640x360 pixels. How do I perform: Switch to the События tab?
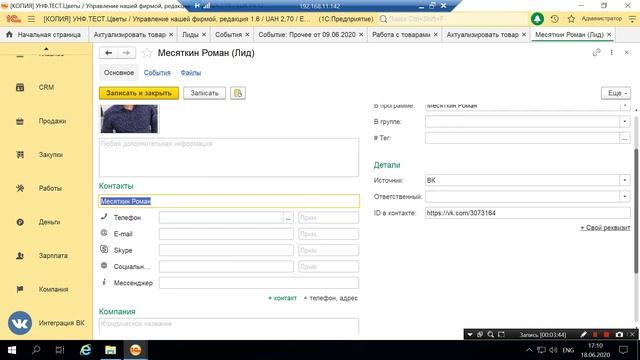pos(157,73)
